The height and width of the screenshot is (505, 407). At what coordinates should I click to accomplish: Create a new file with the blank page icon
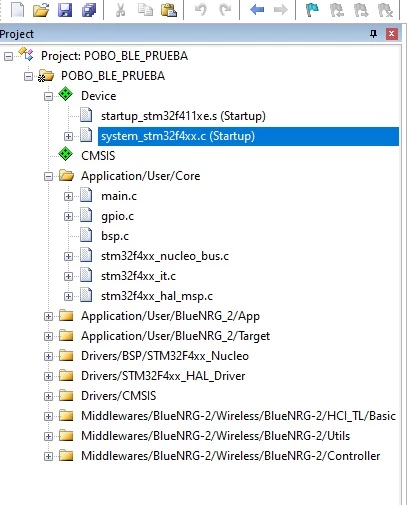pyautogui.click(x=17, y=10)
